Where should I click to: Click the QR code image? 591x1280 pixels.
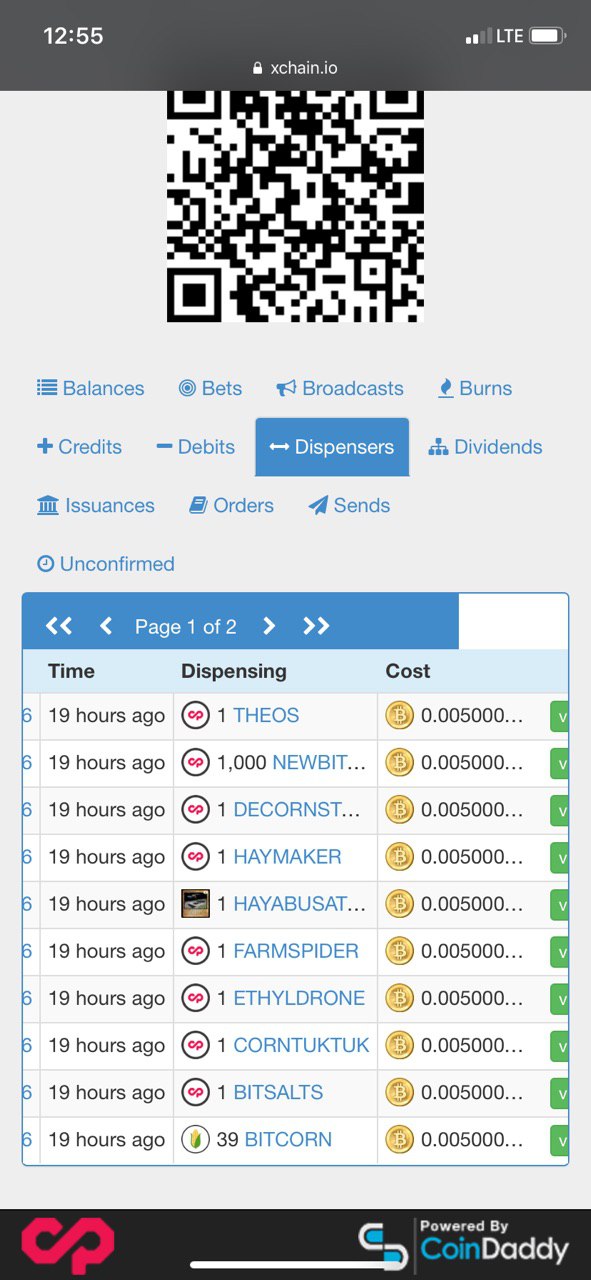tap(295, 205)
